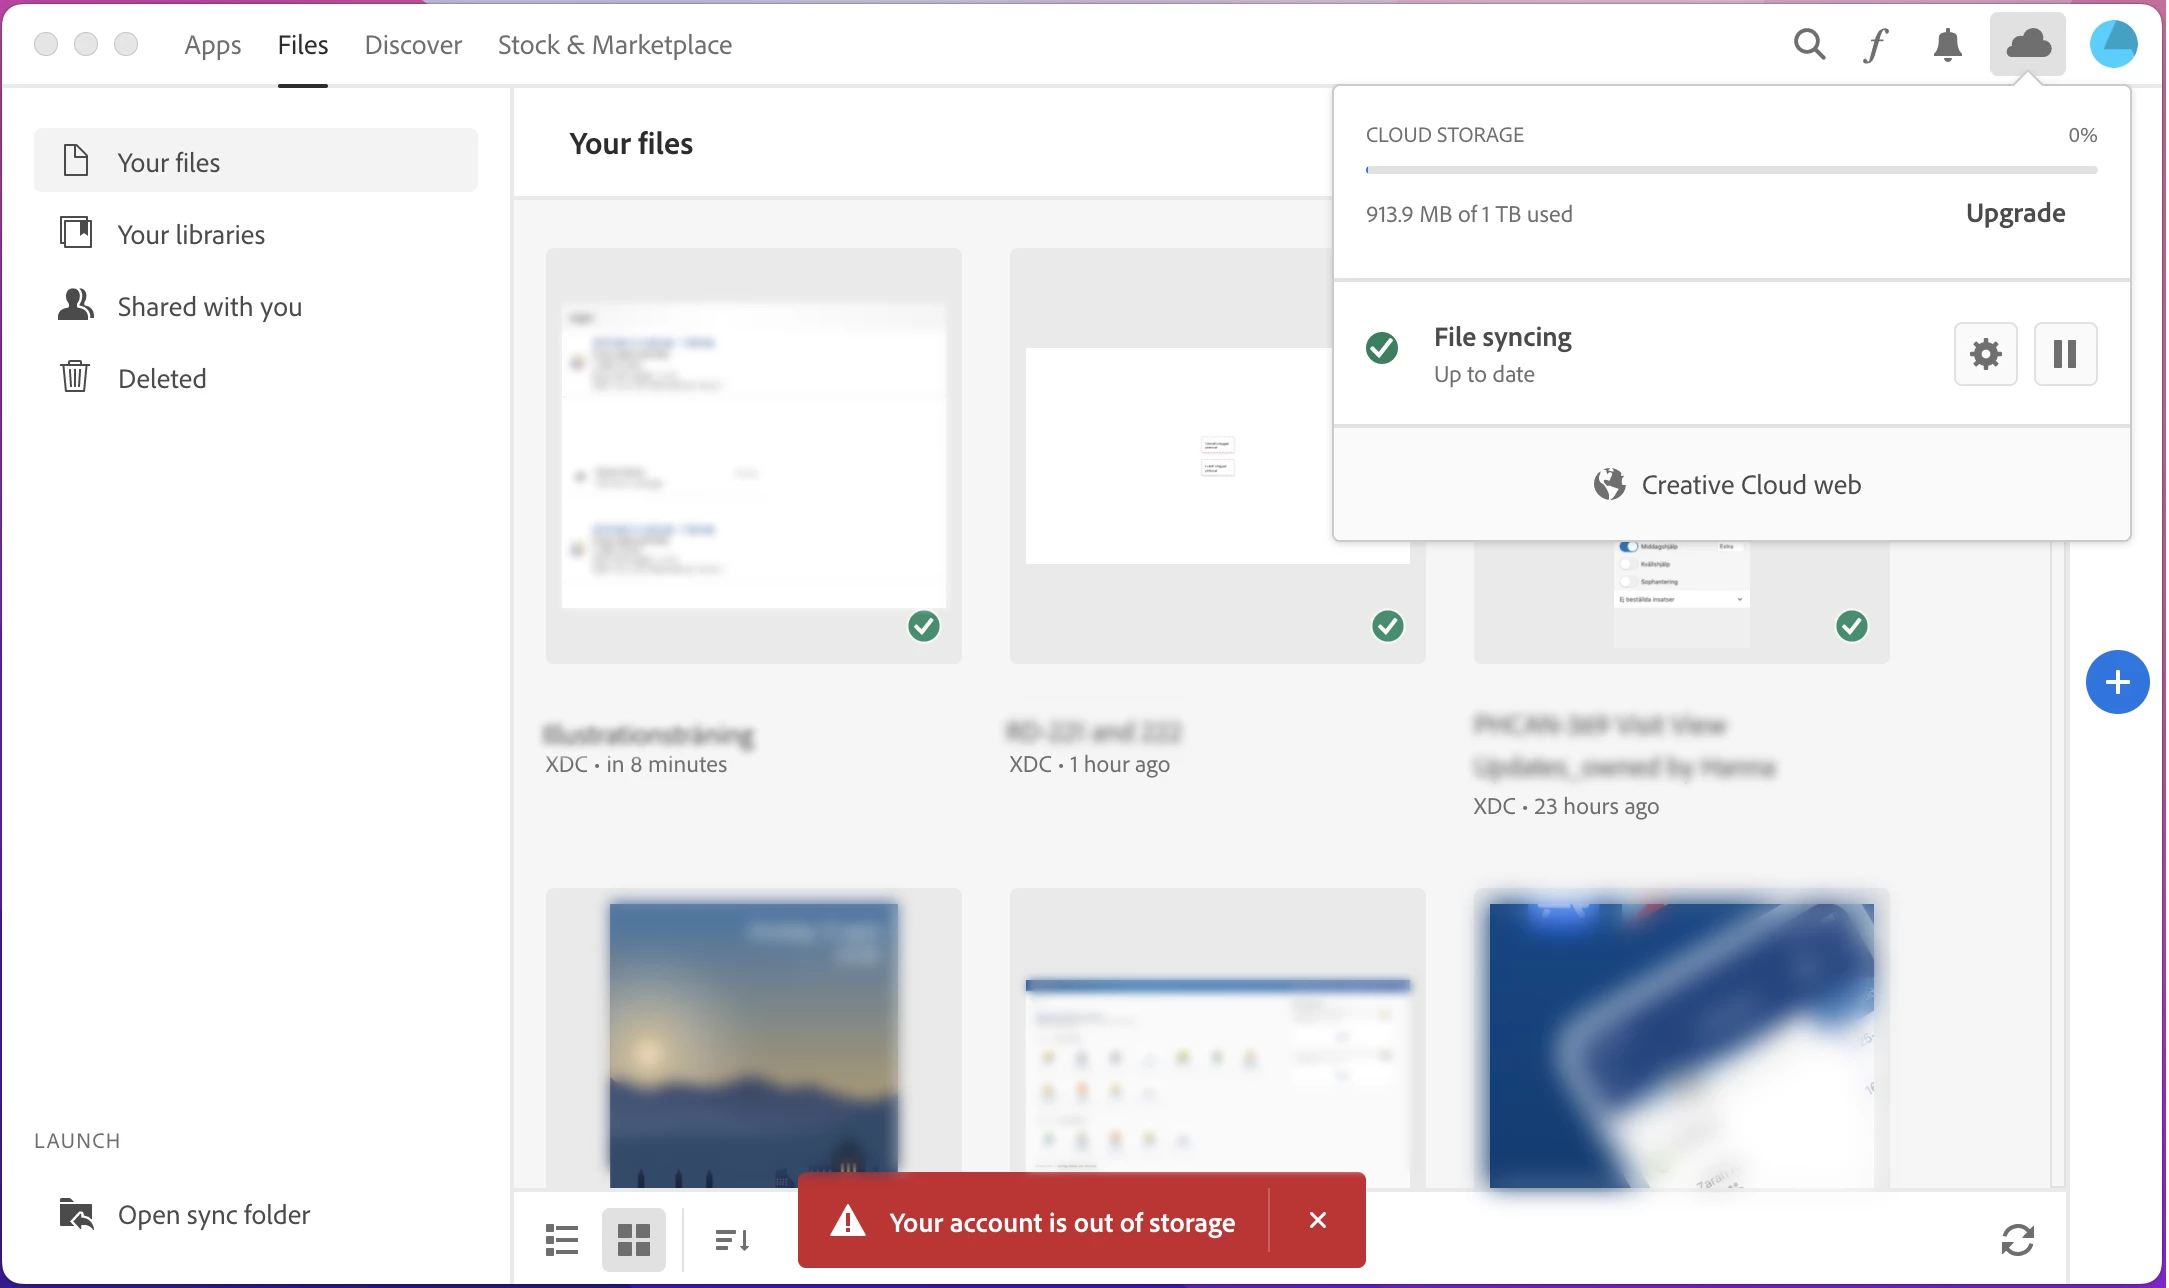Open the notifications bell
2169x1288 pixels.
coord(1947,45)
